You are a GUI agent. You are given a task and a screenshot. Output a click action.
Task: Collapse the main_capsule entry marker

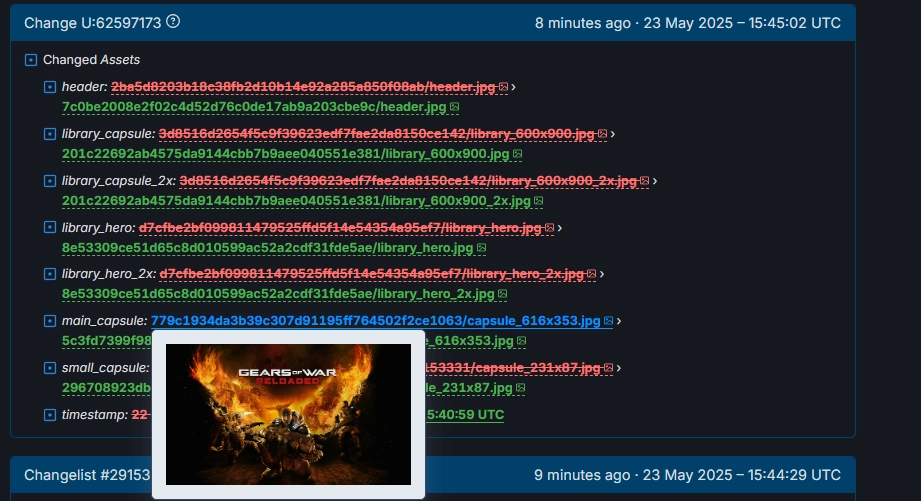pos(50,321)
